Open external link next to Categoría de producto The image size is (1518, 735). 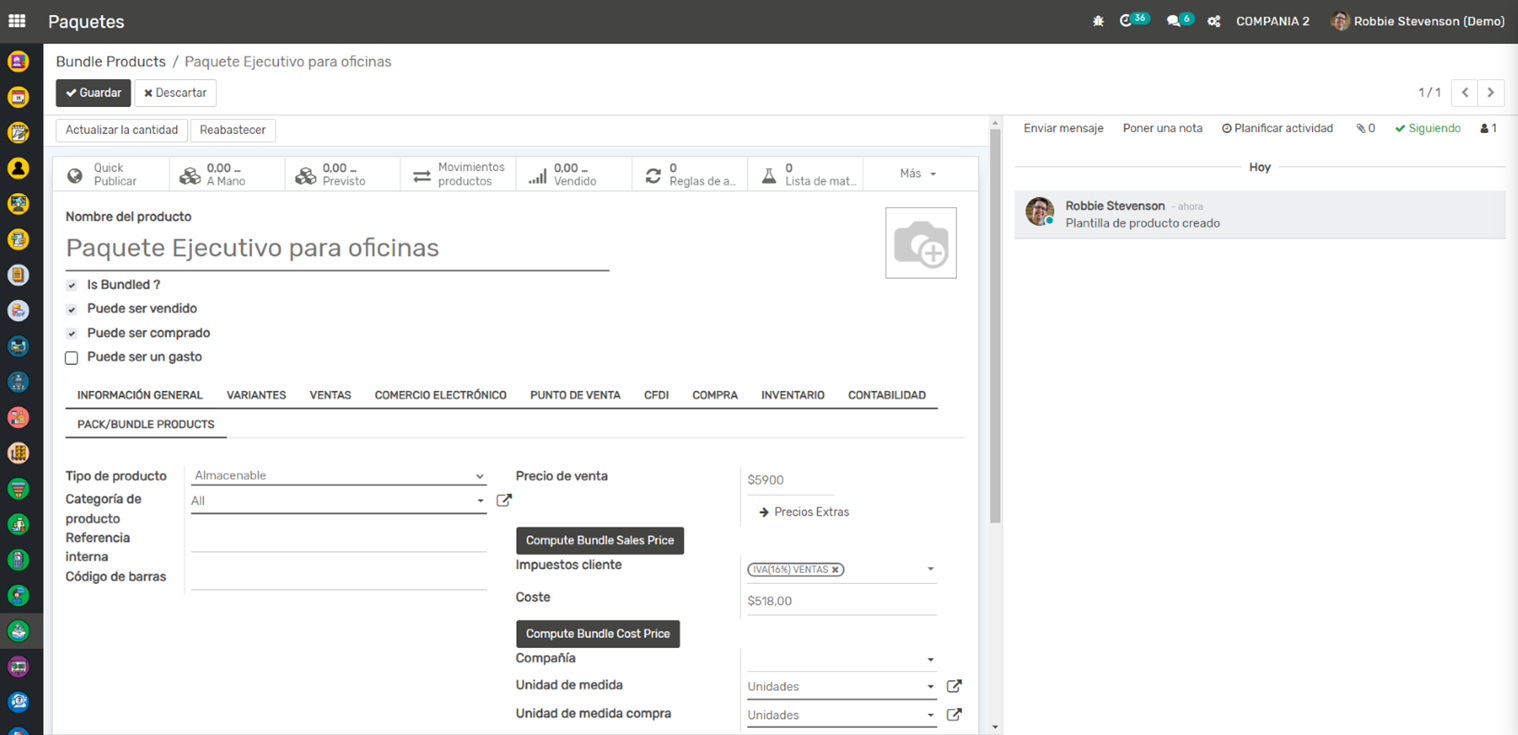(x=504, y=500)
